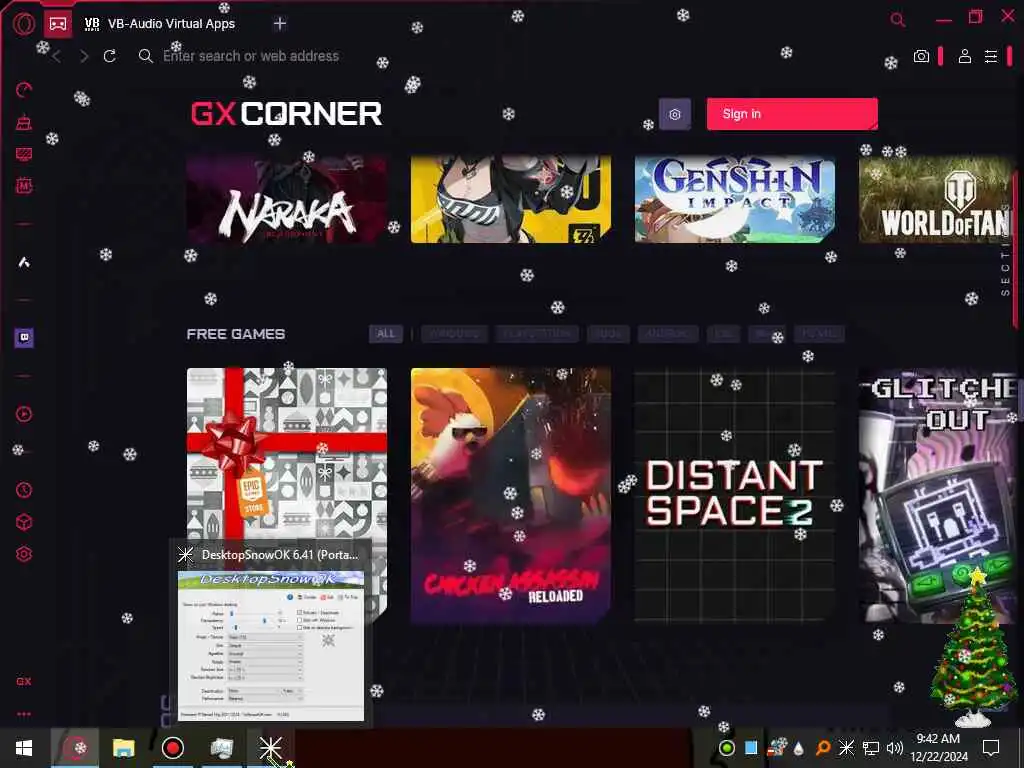The width and height of the screenshot is (1024, 768).
Task: Focus the search or web address field
Action: (x=251, y=56)
